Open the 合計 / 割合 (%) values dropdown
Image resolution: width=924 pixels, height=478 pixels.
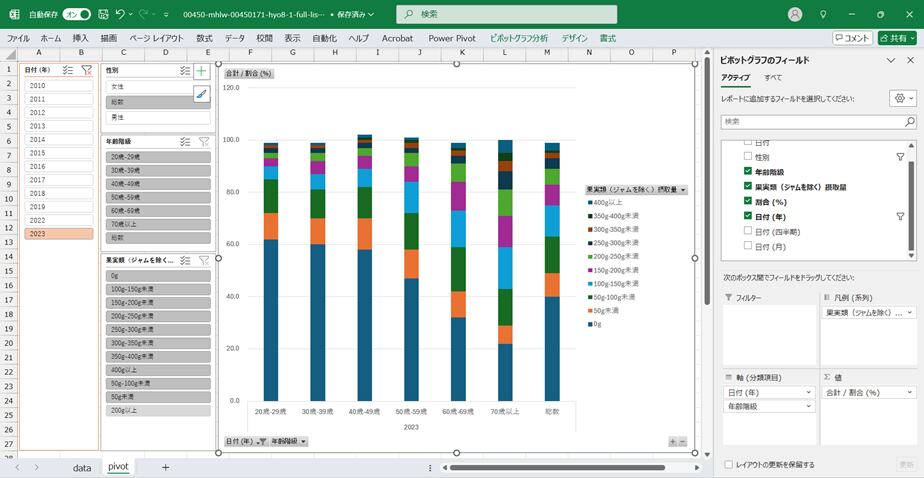(x=908, y=392)
